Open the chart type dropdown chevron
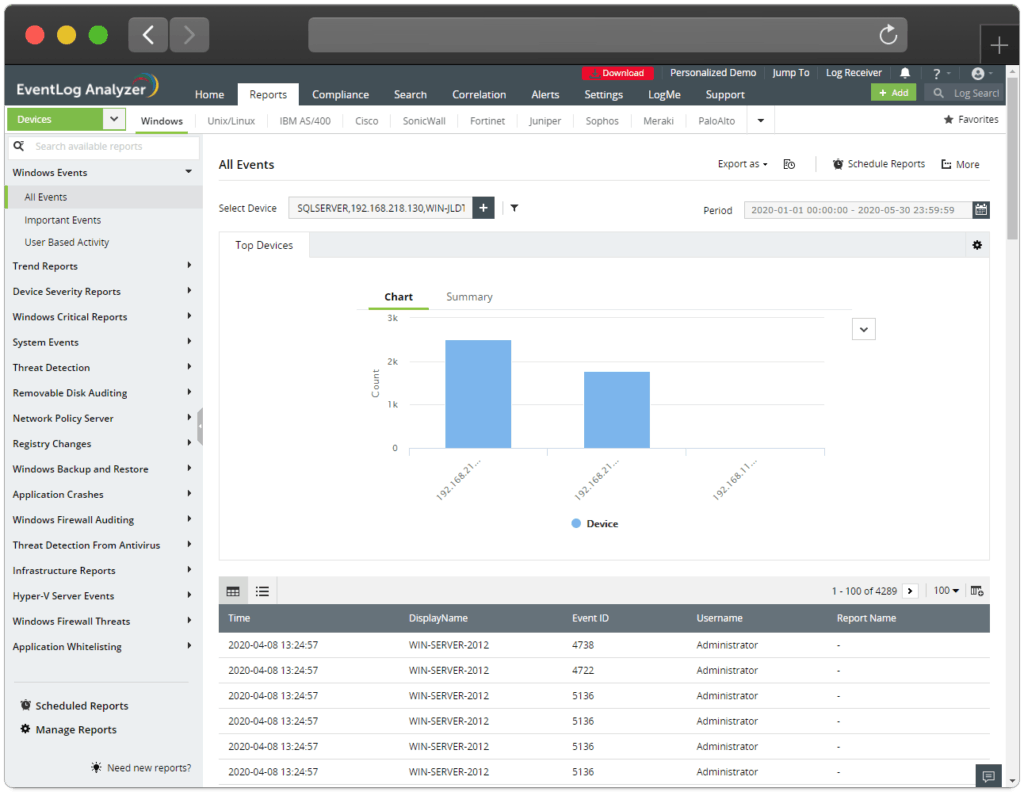The image size is (1024, 792). click(x=863, y=329)
